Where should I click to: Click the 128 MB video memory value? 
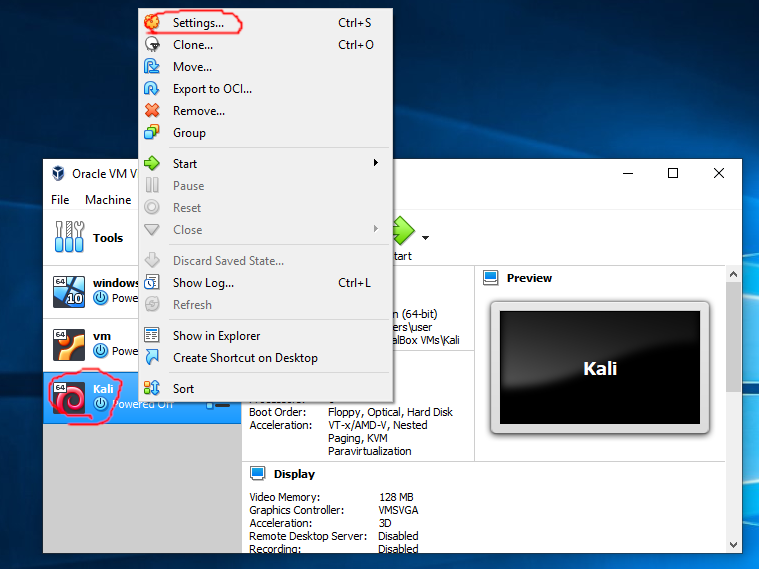tap(396, 497)
